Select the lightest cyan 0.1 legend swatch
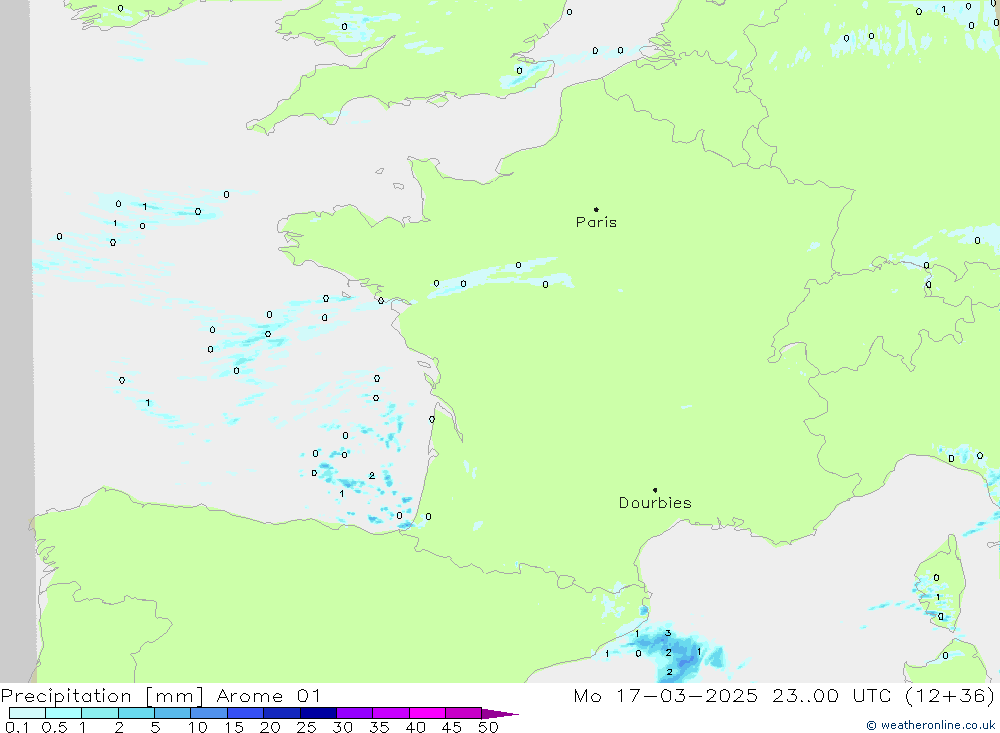Image resolution: width=1000 pixels, height=733 pixels. [x=27, y=713]
